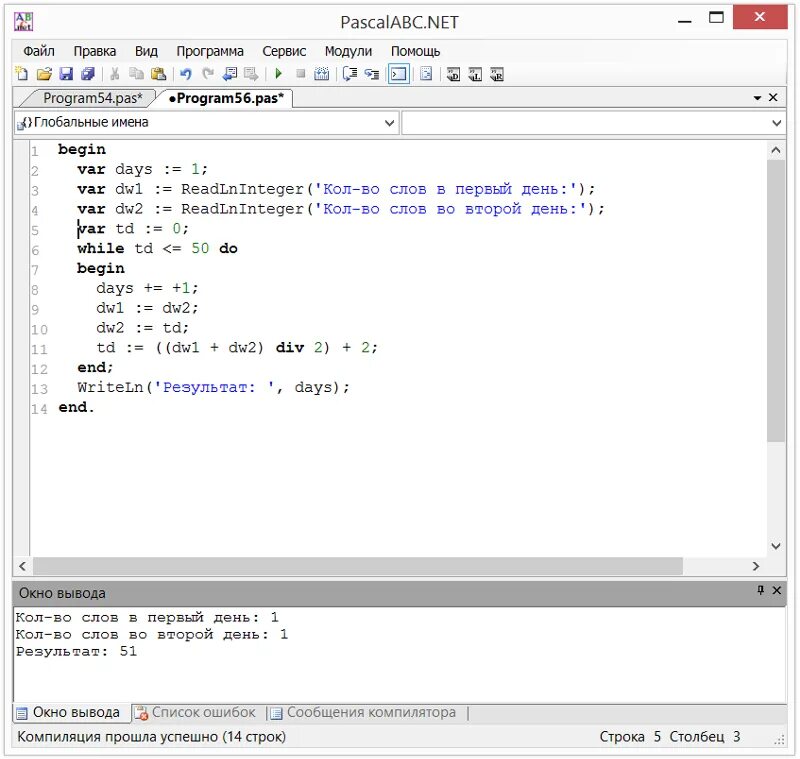This screenshot has height=759, width=800.
Task: Create a new file with toolbar icon
Action: [x=22, y=74]
